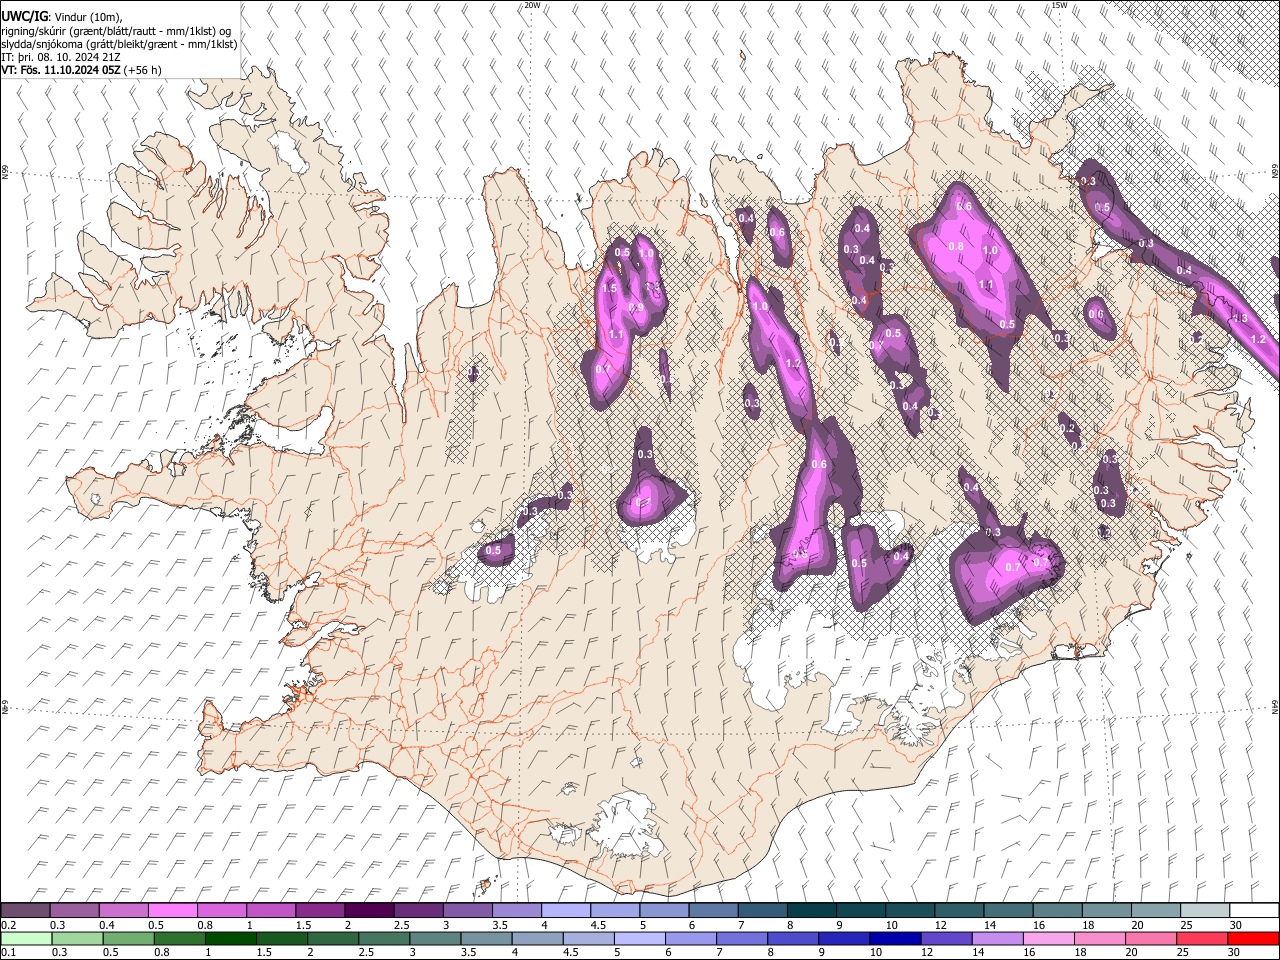The width and height of the screenshot is (1280, 960).
Task: Pick the light pink swatch between 16 and 18 in the lower legend
Action: click(x=1047, y=938)
